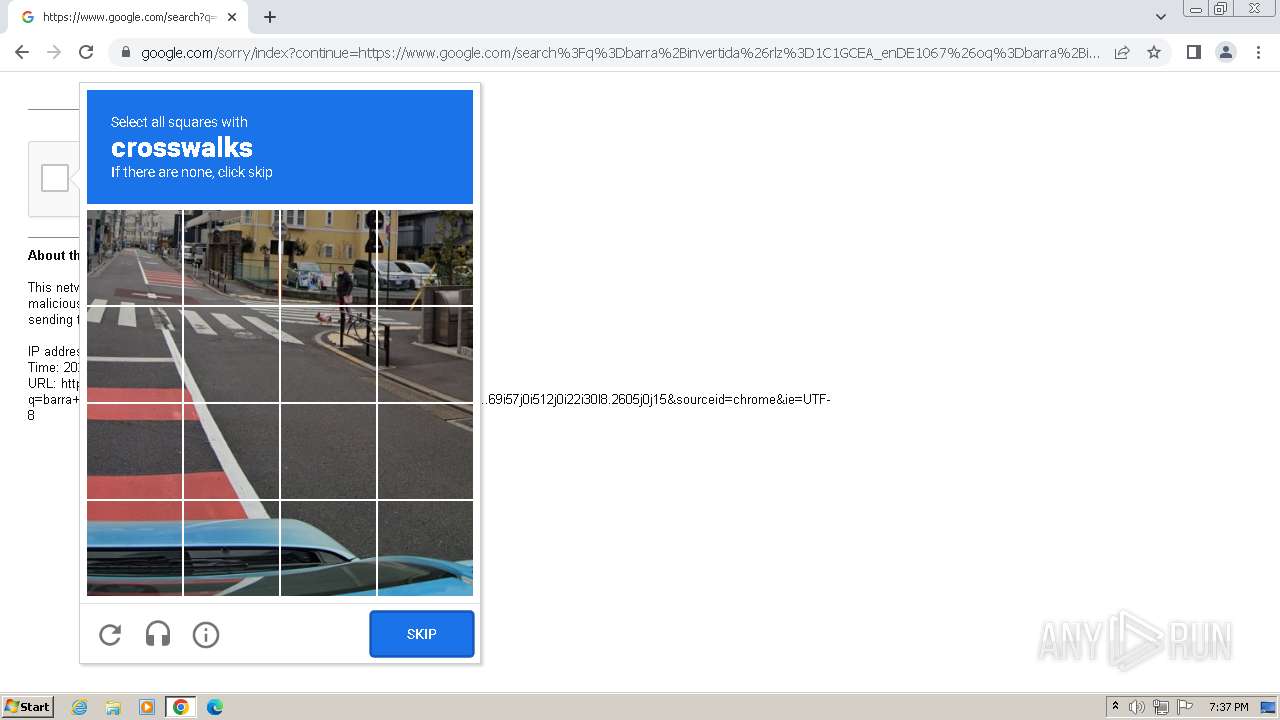Click the 'Select all squares with' text
This screenshot has height=720, width=1280.
click(179, 122)
